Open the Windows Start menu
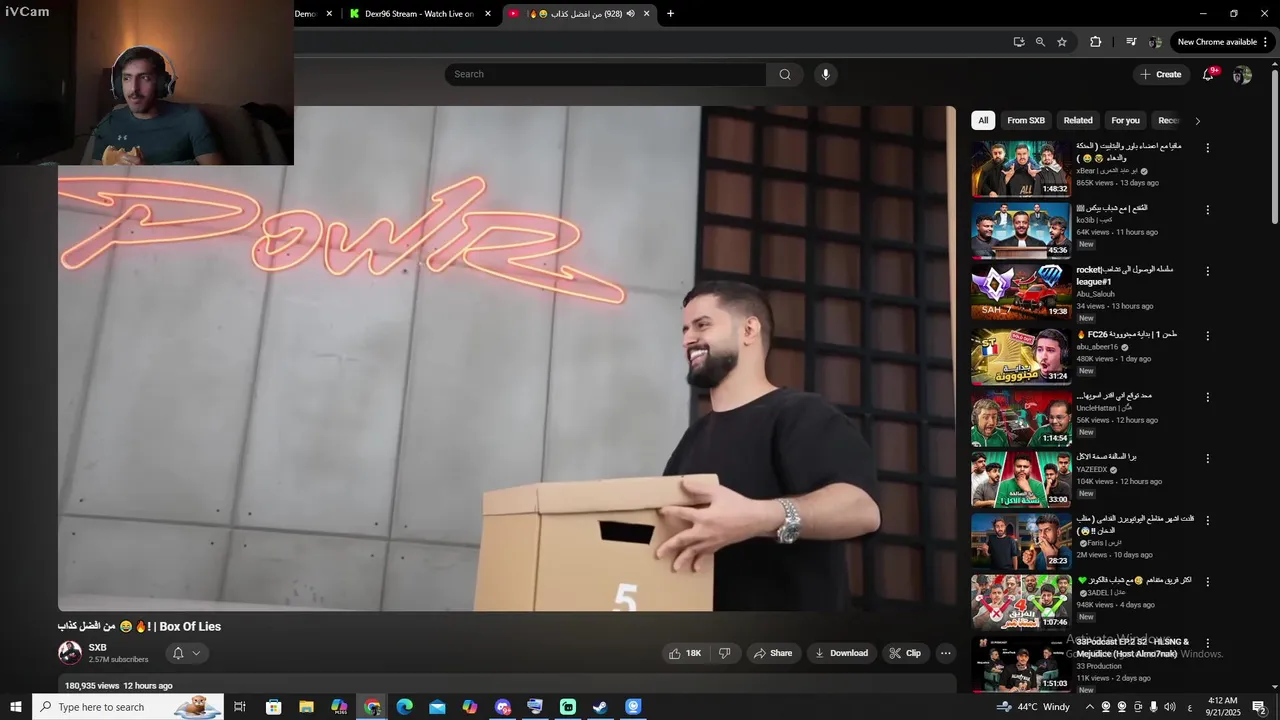Viewport: 1280px width, 720px height. [x=15, y=707]
